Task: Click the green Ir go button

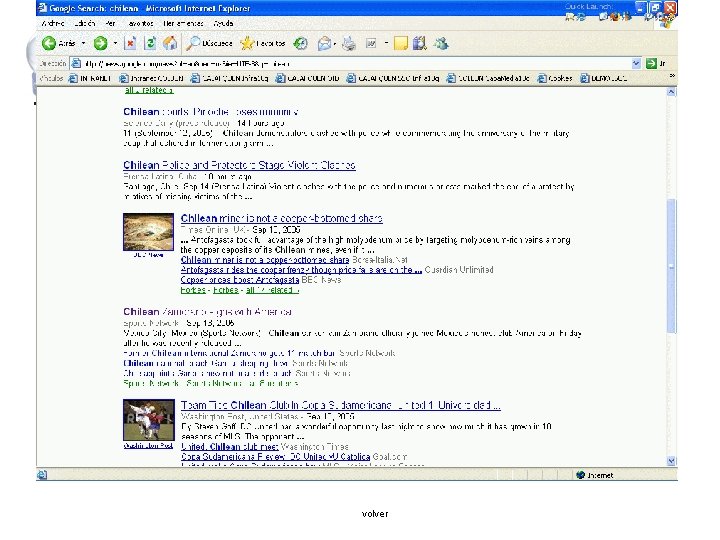Action: pos(656,63)
